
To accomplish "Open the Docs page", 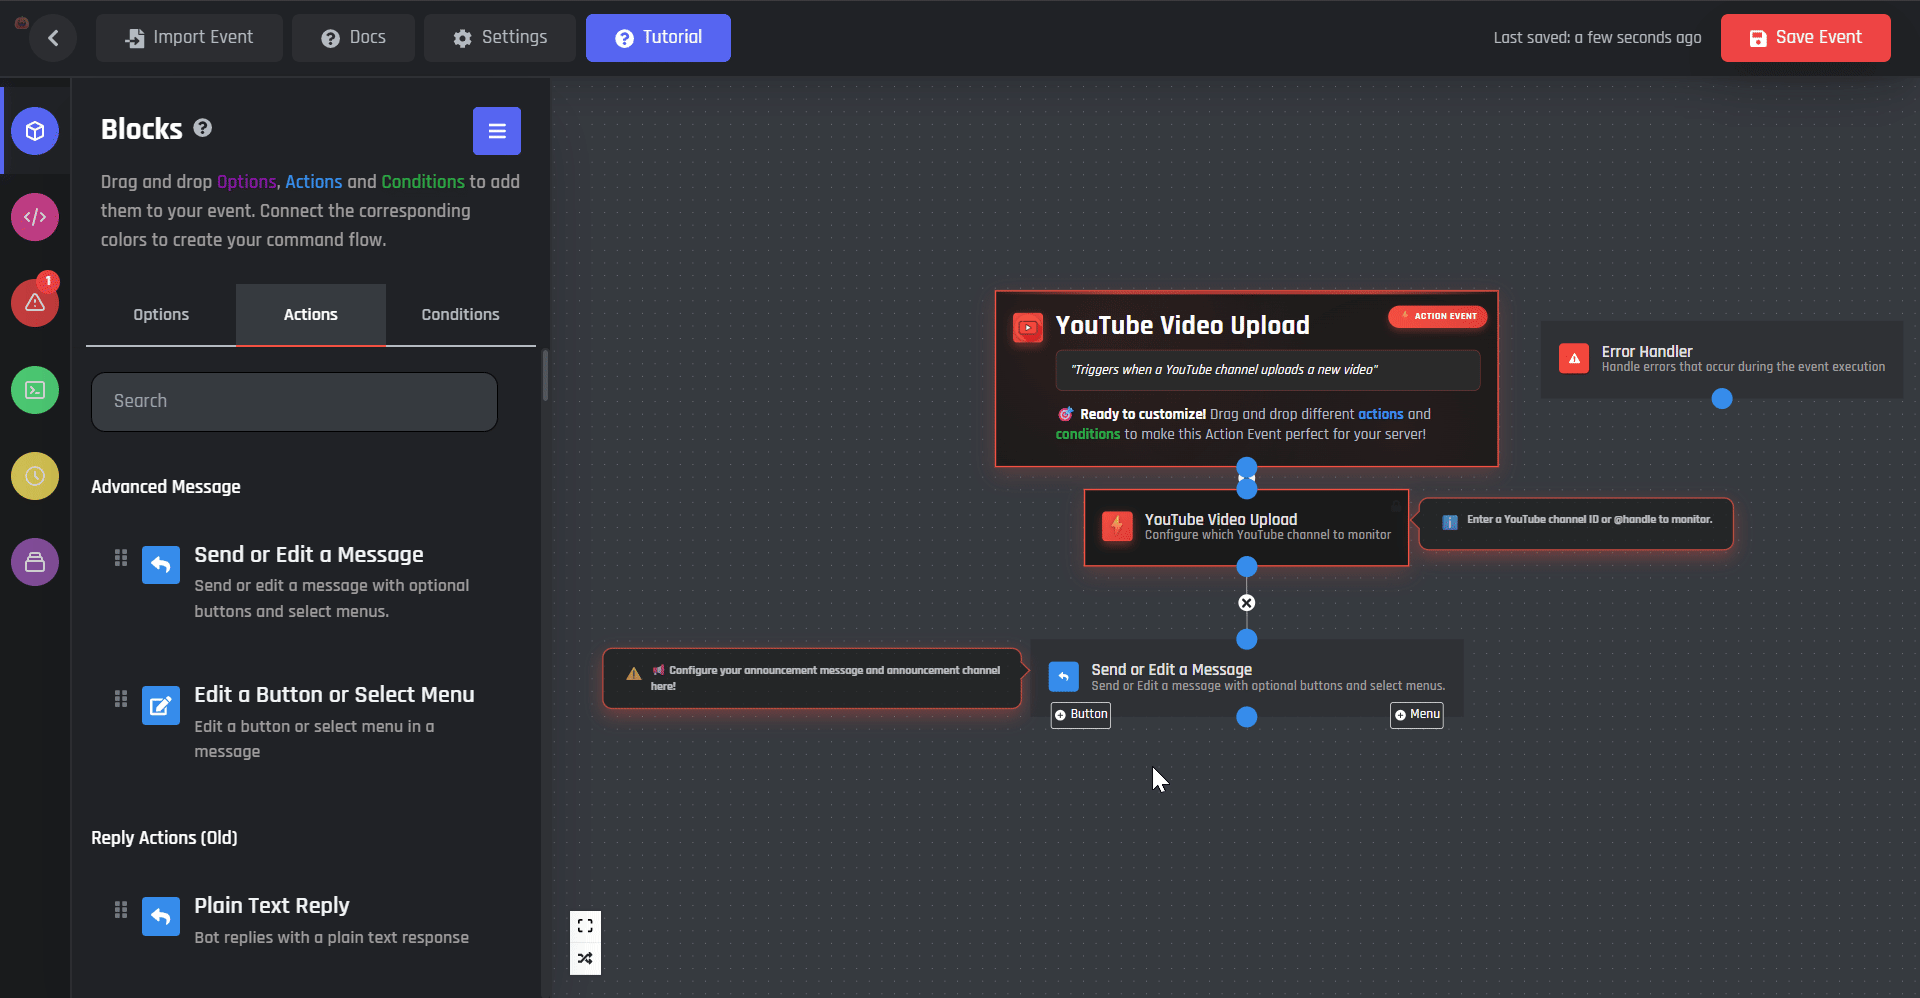I will click(353, 38).
